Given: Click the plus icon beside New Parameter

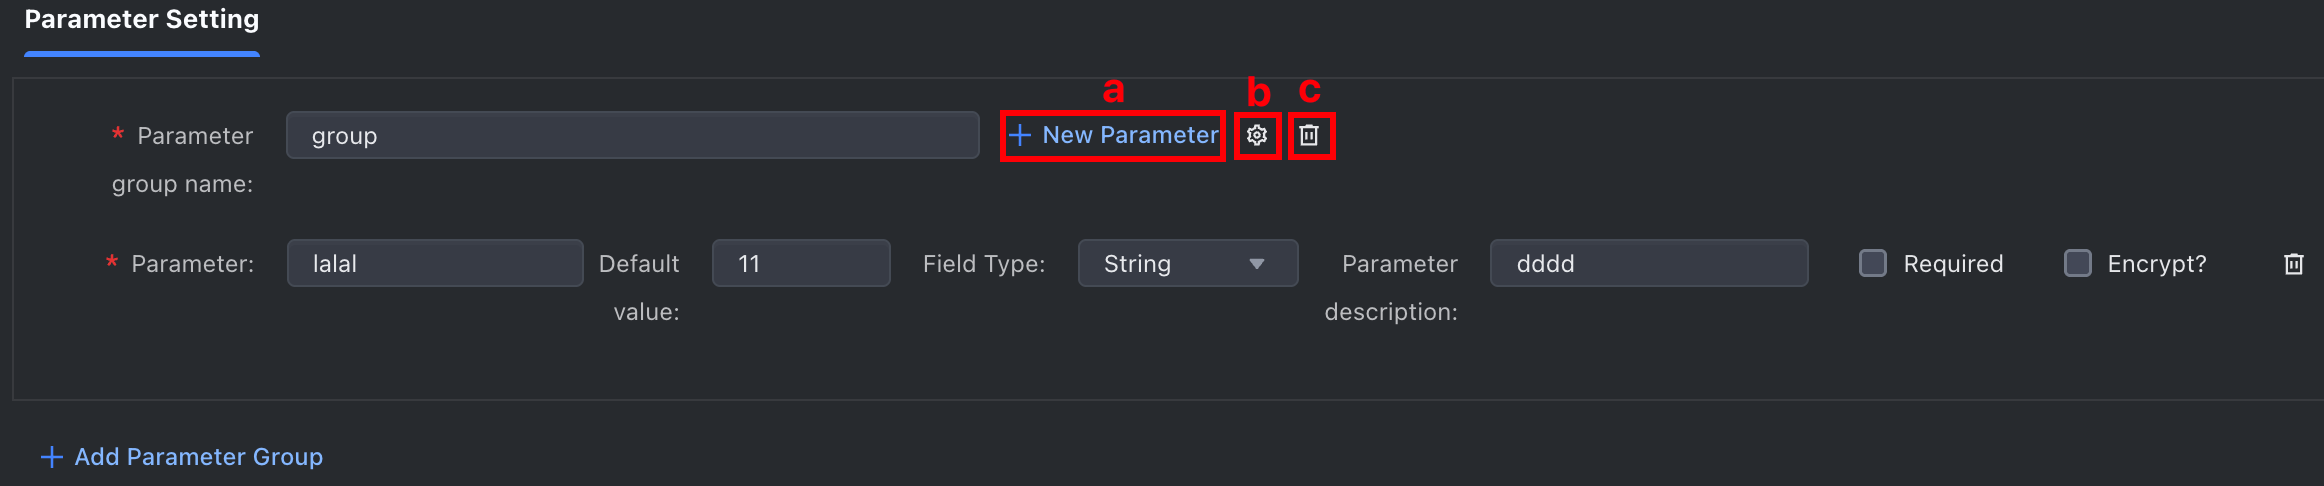Looking at the screenshot, I should click(x=1020, y=135).
